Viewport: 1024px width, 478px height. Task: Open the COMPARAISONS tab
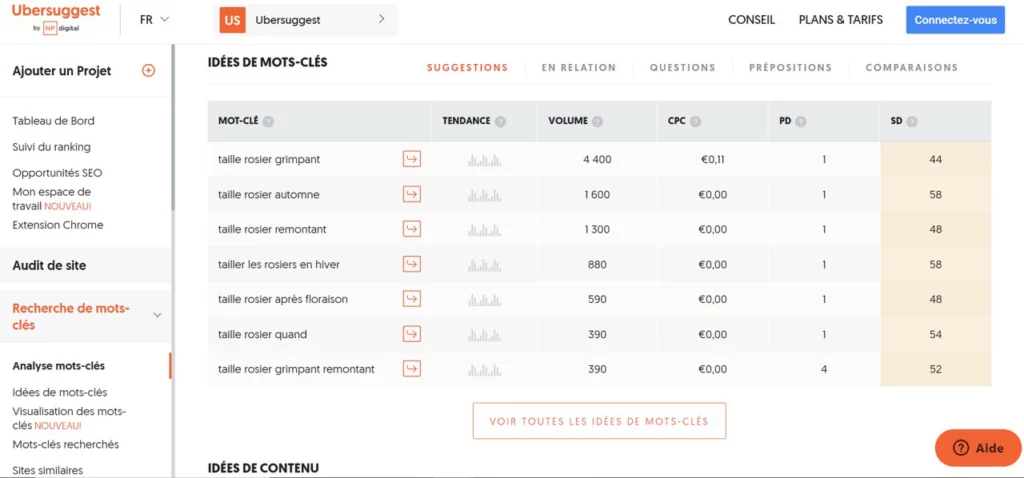pyautogui.click(x=912, y=67)
